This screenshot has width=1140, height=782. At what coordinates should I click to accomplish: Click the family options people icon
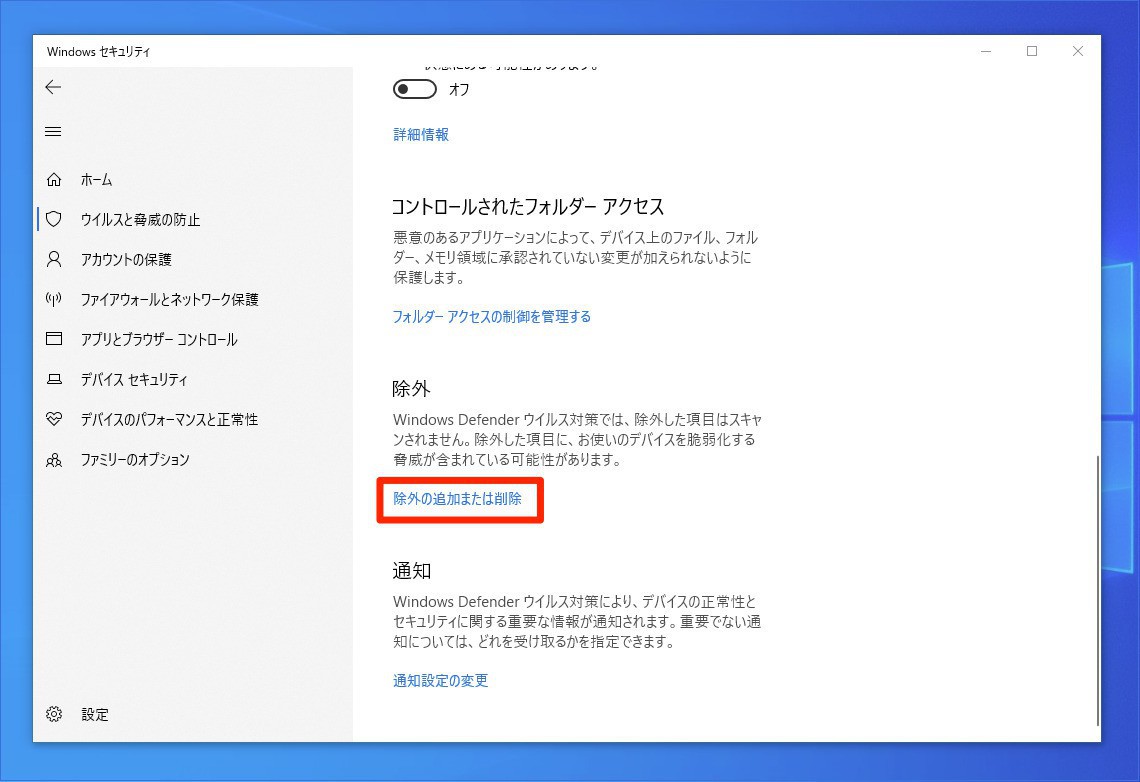(x=54, y=459)
